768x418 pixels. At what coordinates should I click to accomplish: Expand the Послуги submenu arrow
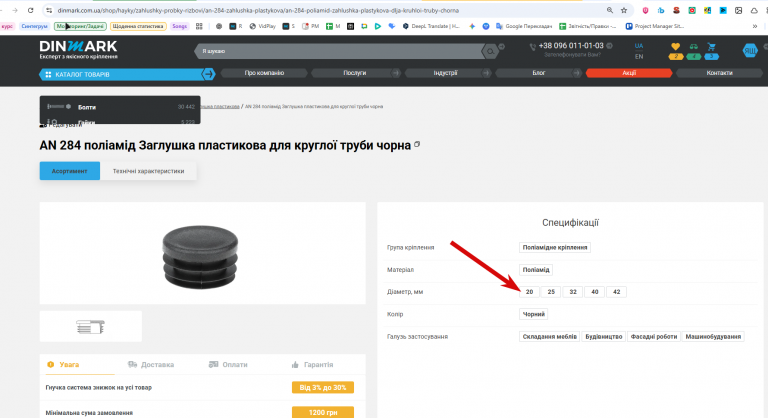pyautogui.click(x=396, y=73)
